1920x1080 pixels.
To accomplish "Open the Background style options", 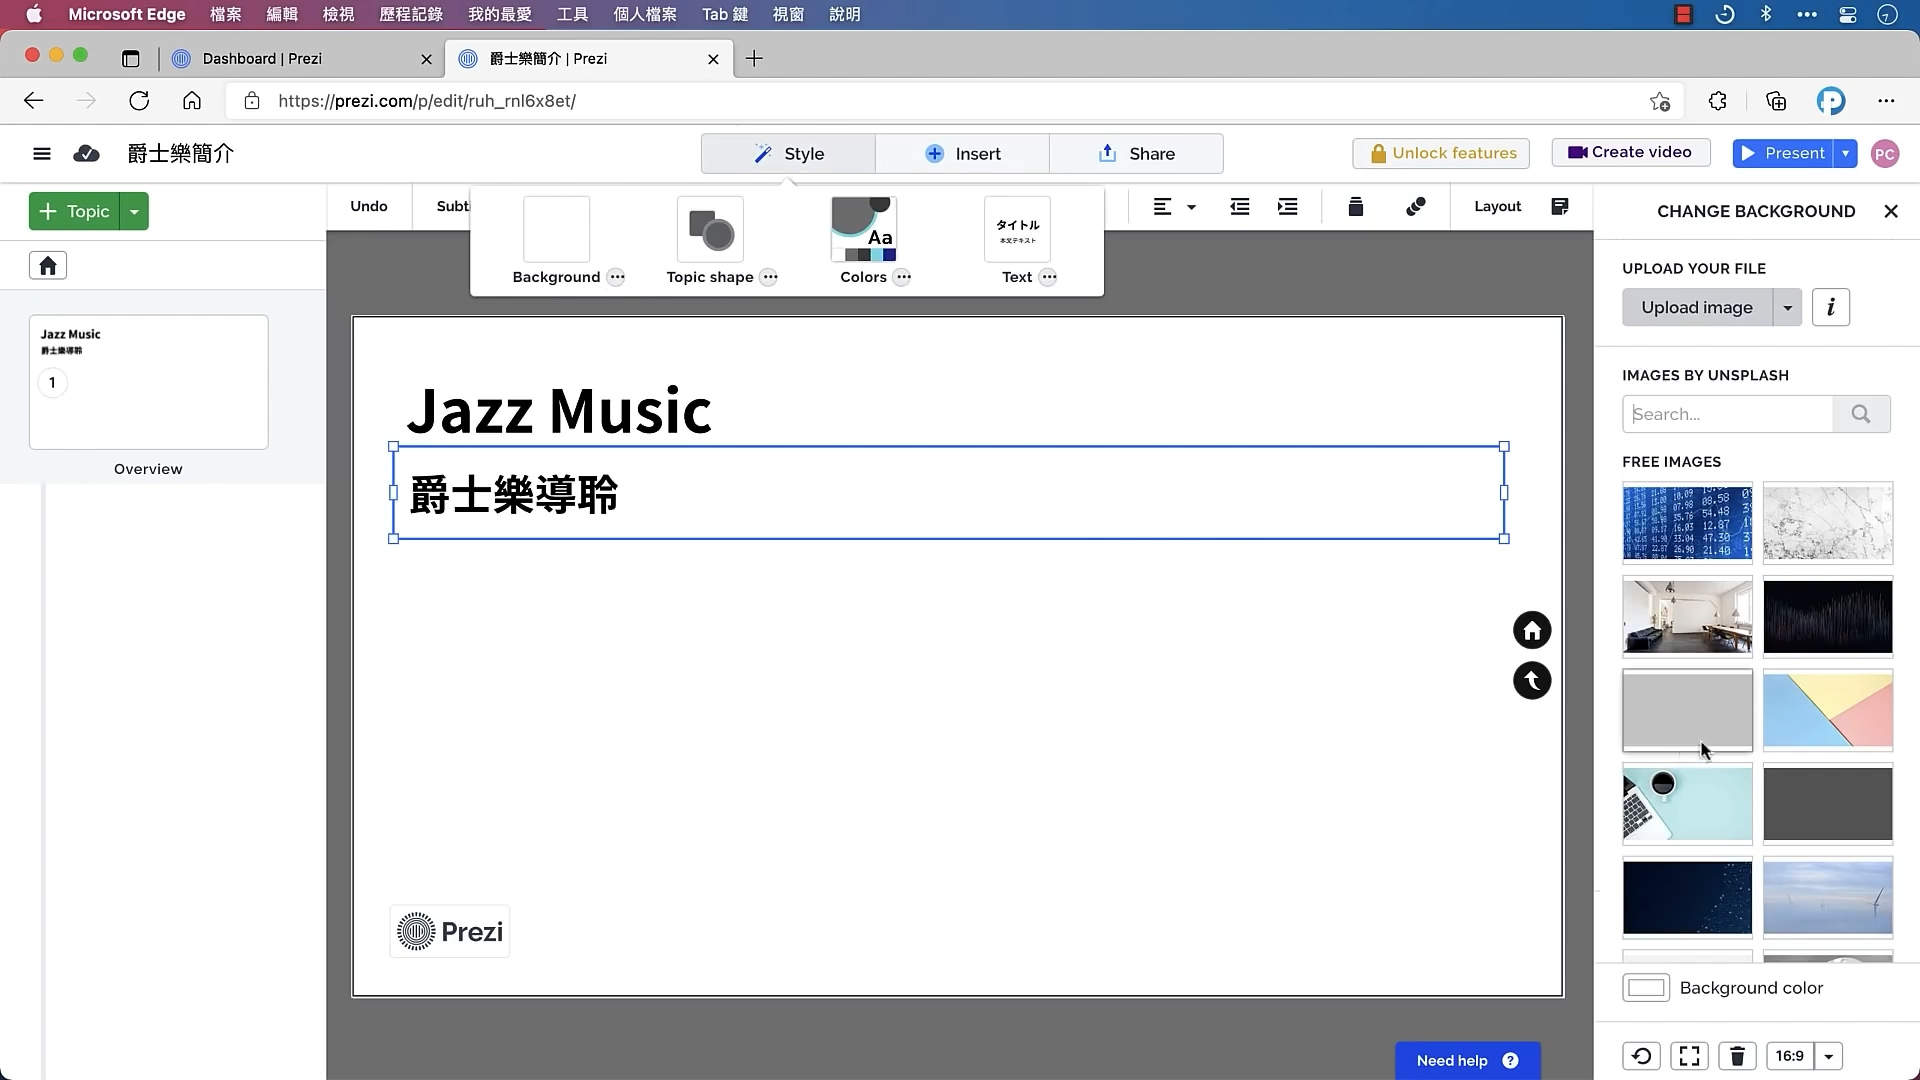I will click(555, 240).
